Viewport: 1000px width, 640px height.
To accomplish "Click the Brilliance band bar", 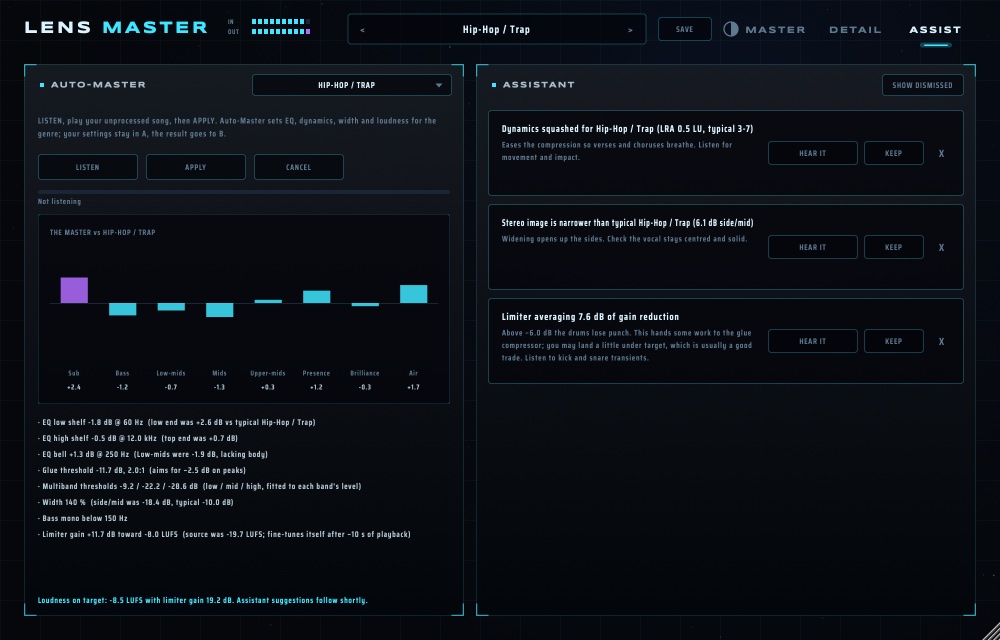I will point(365,305).
